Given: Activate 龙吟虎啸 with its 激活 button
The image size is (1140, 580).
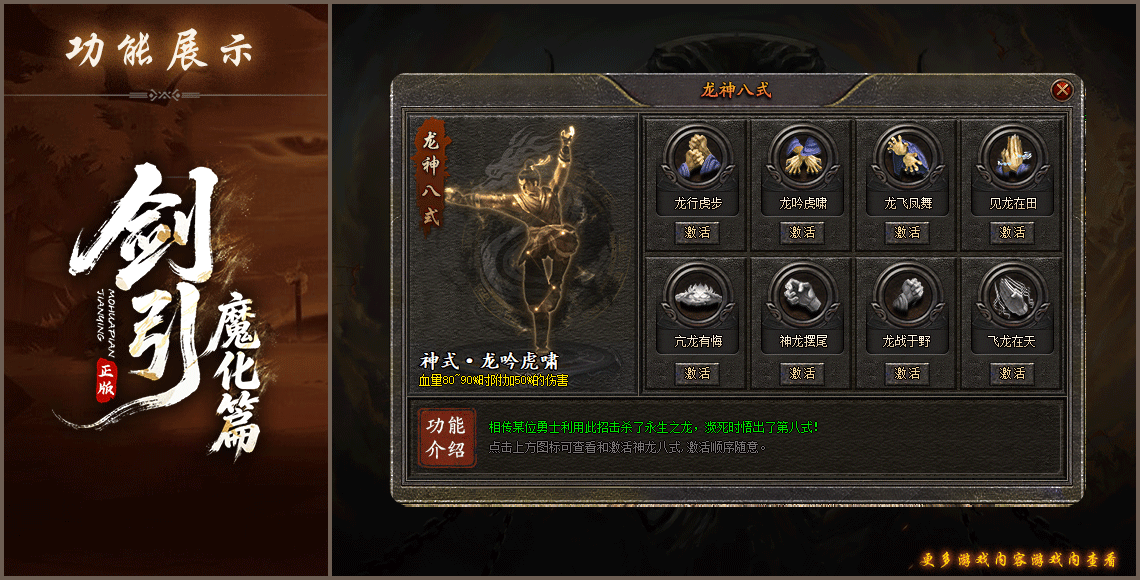Looking at the screenshot, I should (802, 233).
